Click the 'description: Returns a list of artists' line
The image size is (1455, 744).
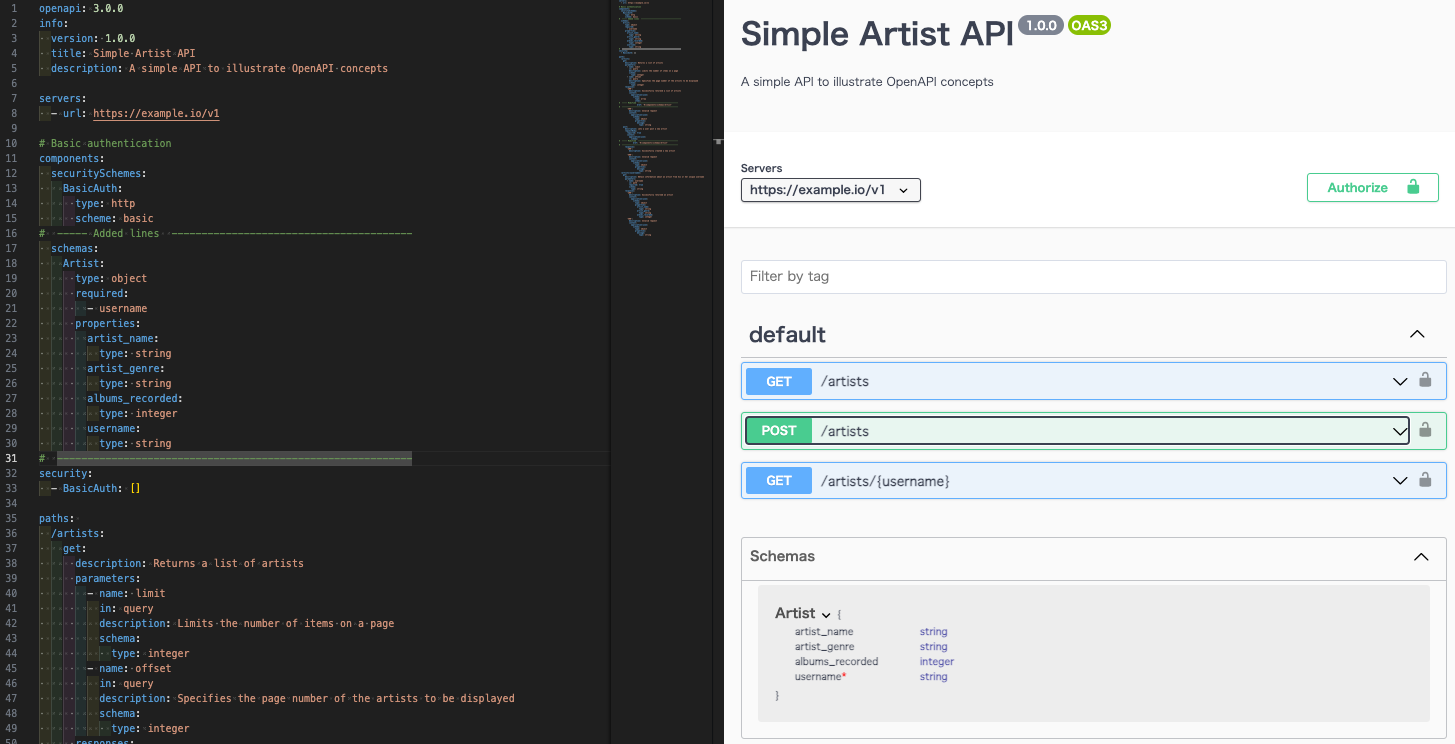tap(189, 563)
